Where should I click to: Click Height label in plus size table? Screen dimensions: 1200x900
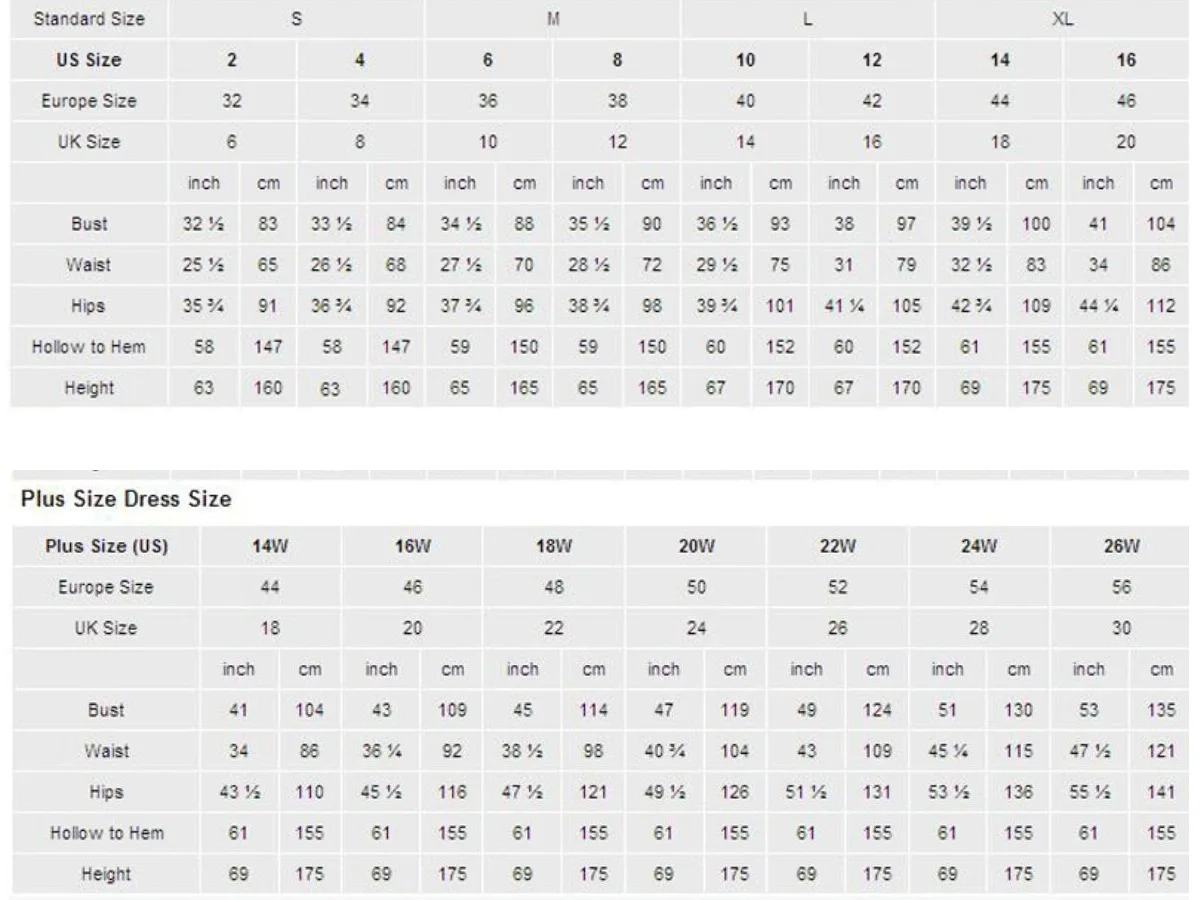pyautogui.click(x=106, y=874)
